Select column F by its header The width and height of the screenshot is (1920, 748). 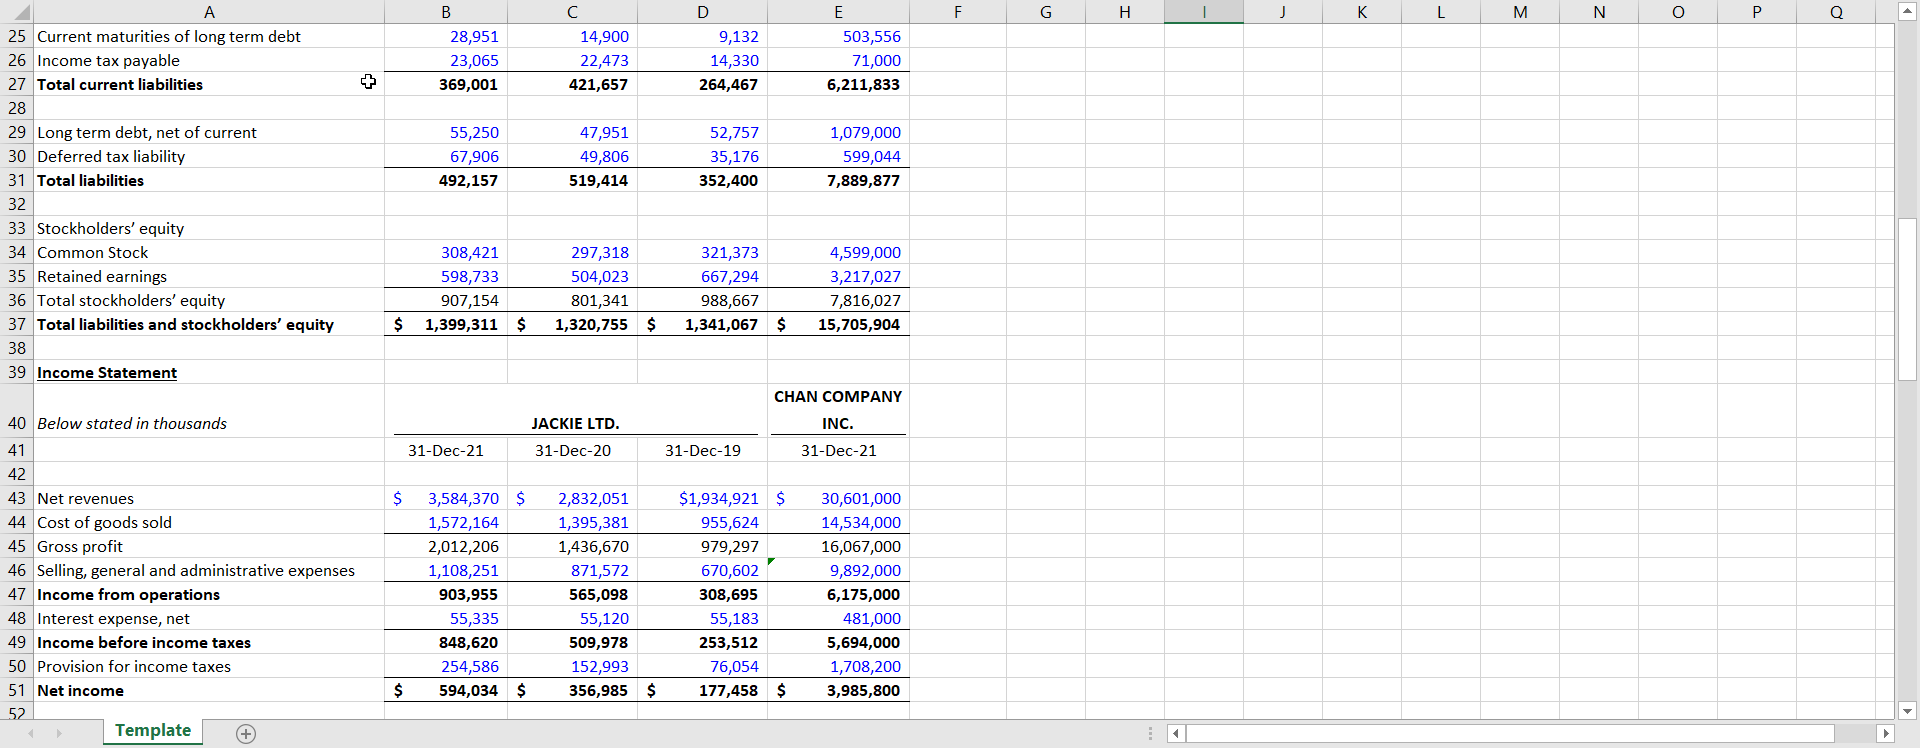[x=958, y=12]
